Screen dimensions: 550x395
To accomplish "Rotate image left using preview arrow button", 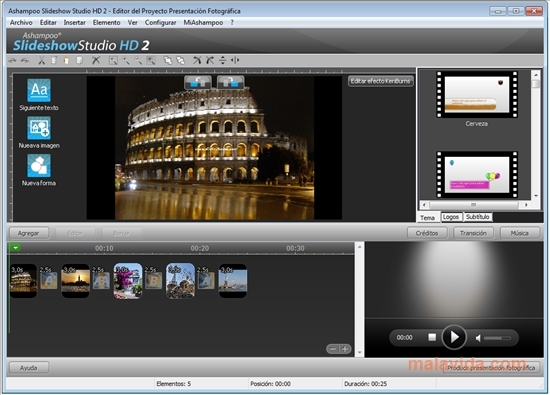I will coord(198,82).
